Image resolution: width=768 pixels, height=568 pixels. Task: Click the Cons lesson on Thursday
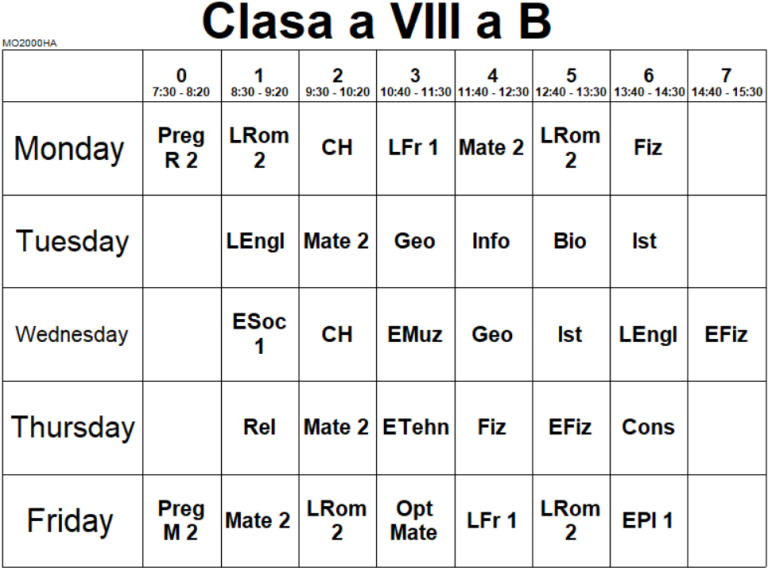click(x=648, y=427)
